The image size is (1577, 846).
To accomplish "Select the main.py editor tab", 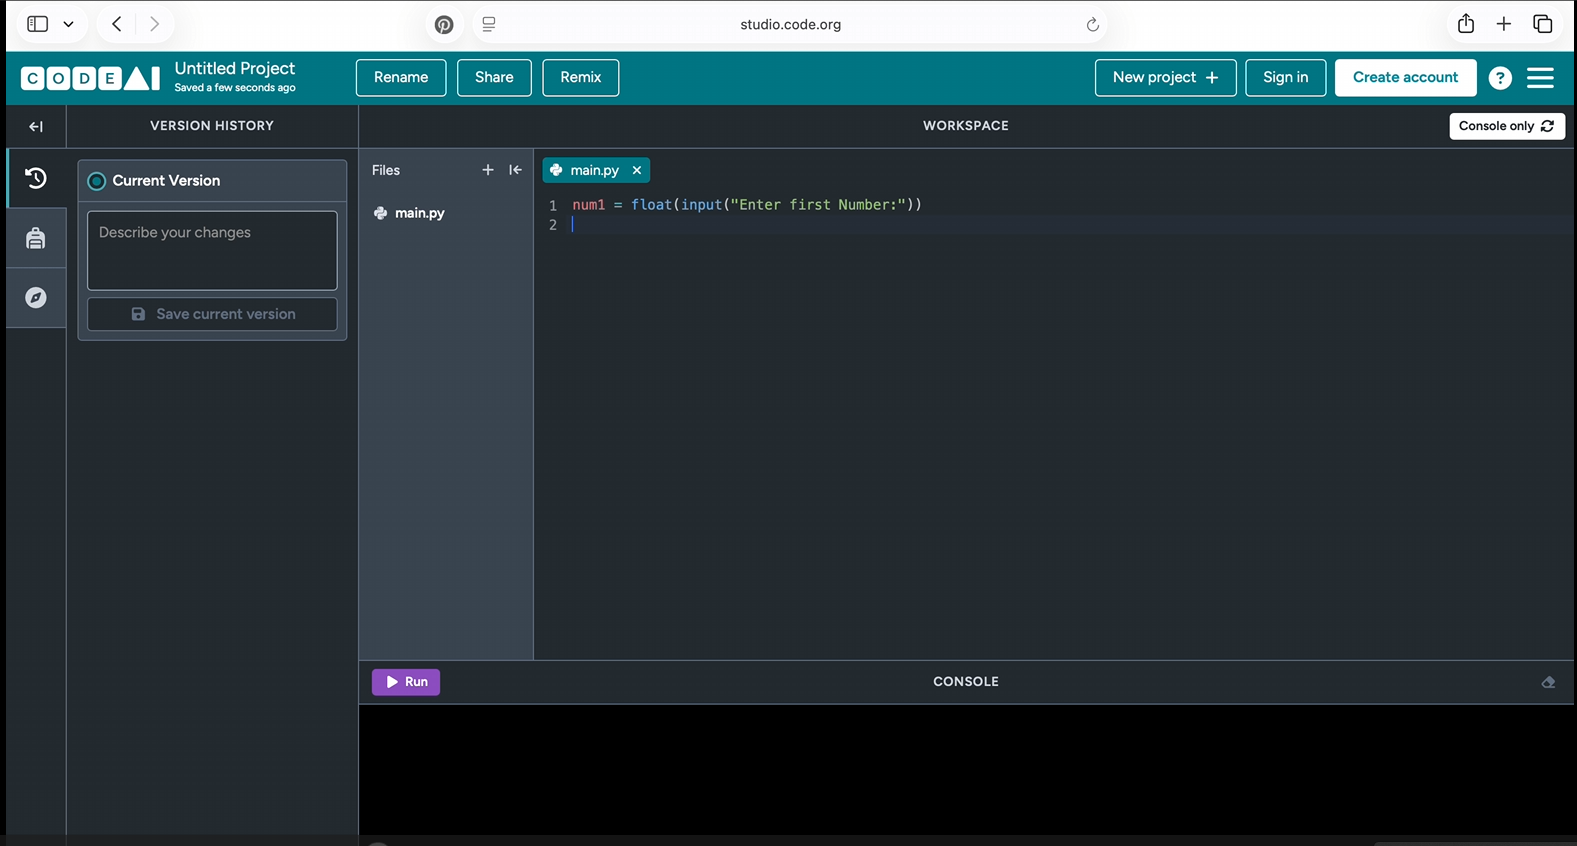I will tap(596, 170).
